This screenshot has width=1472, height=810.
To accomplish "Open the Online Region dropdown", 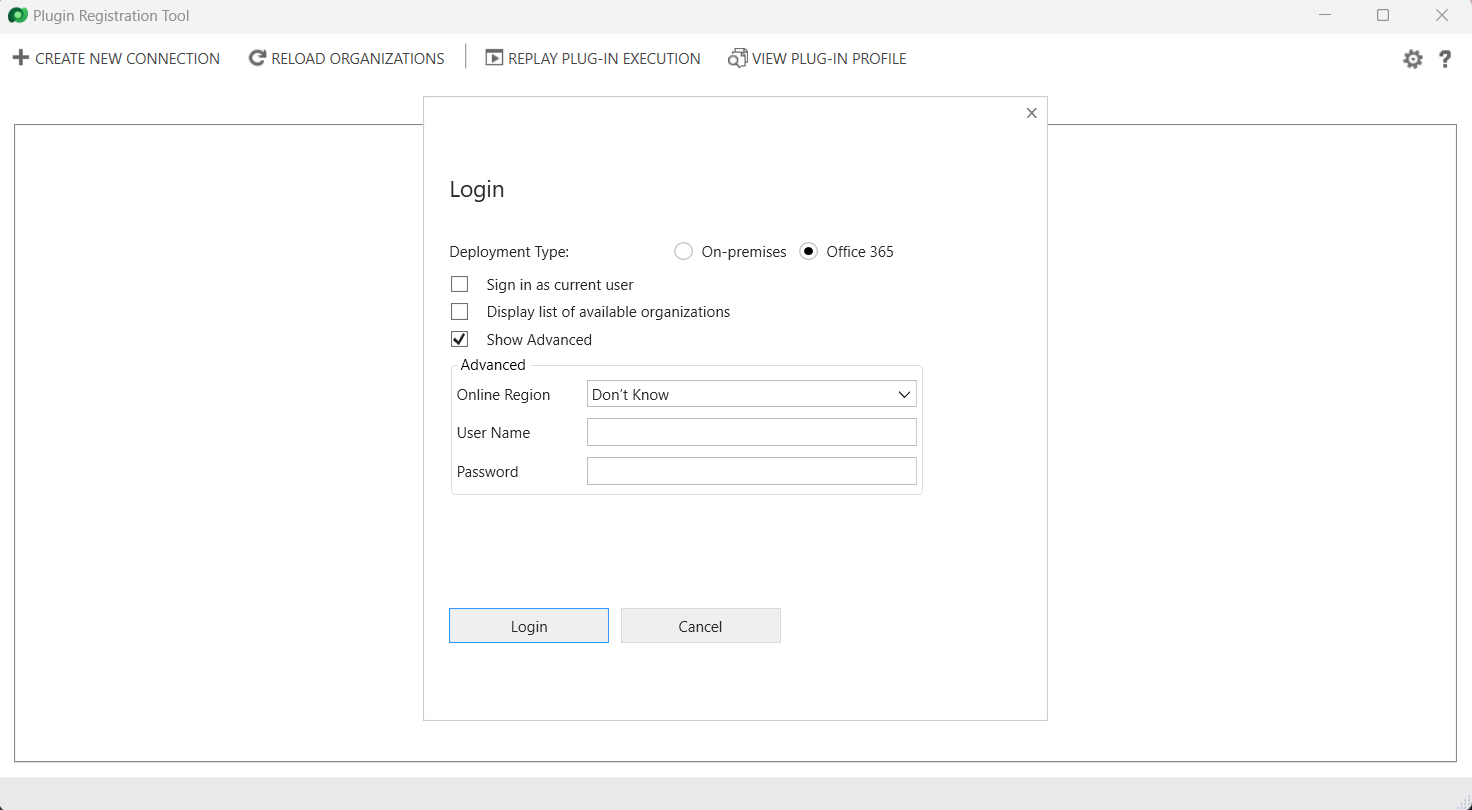I will pyautogui.click(x=752, y=394).
